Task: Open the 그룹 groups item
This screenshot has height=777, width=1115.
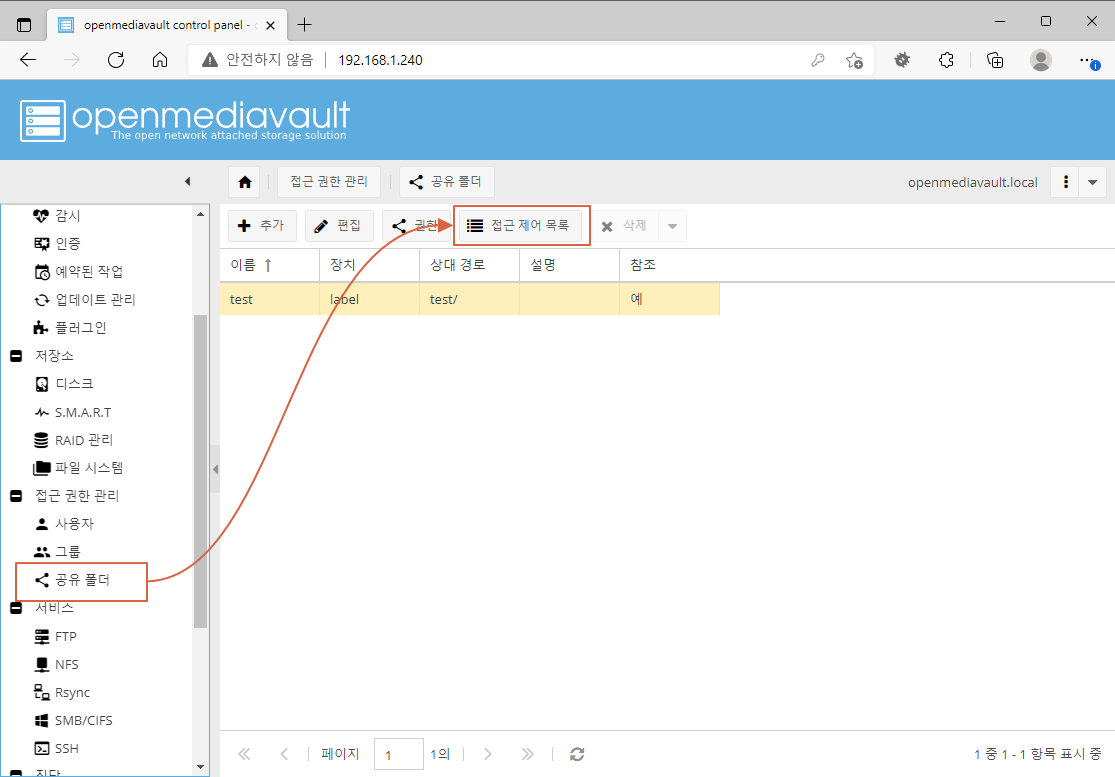Action: click(x=58, y=552)
